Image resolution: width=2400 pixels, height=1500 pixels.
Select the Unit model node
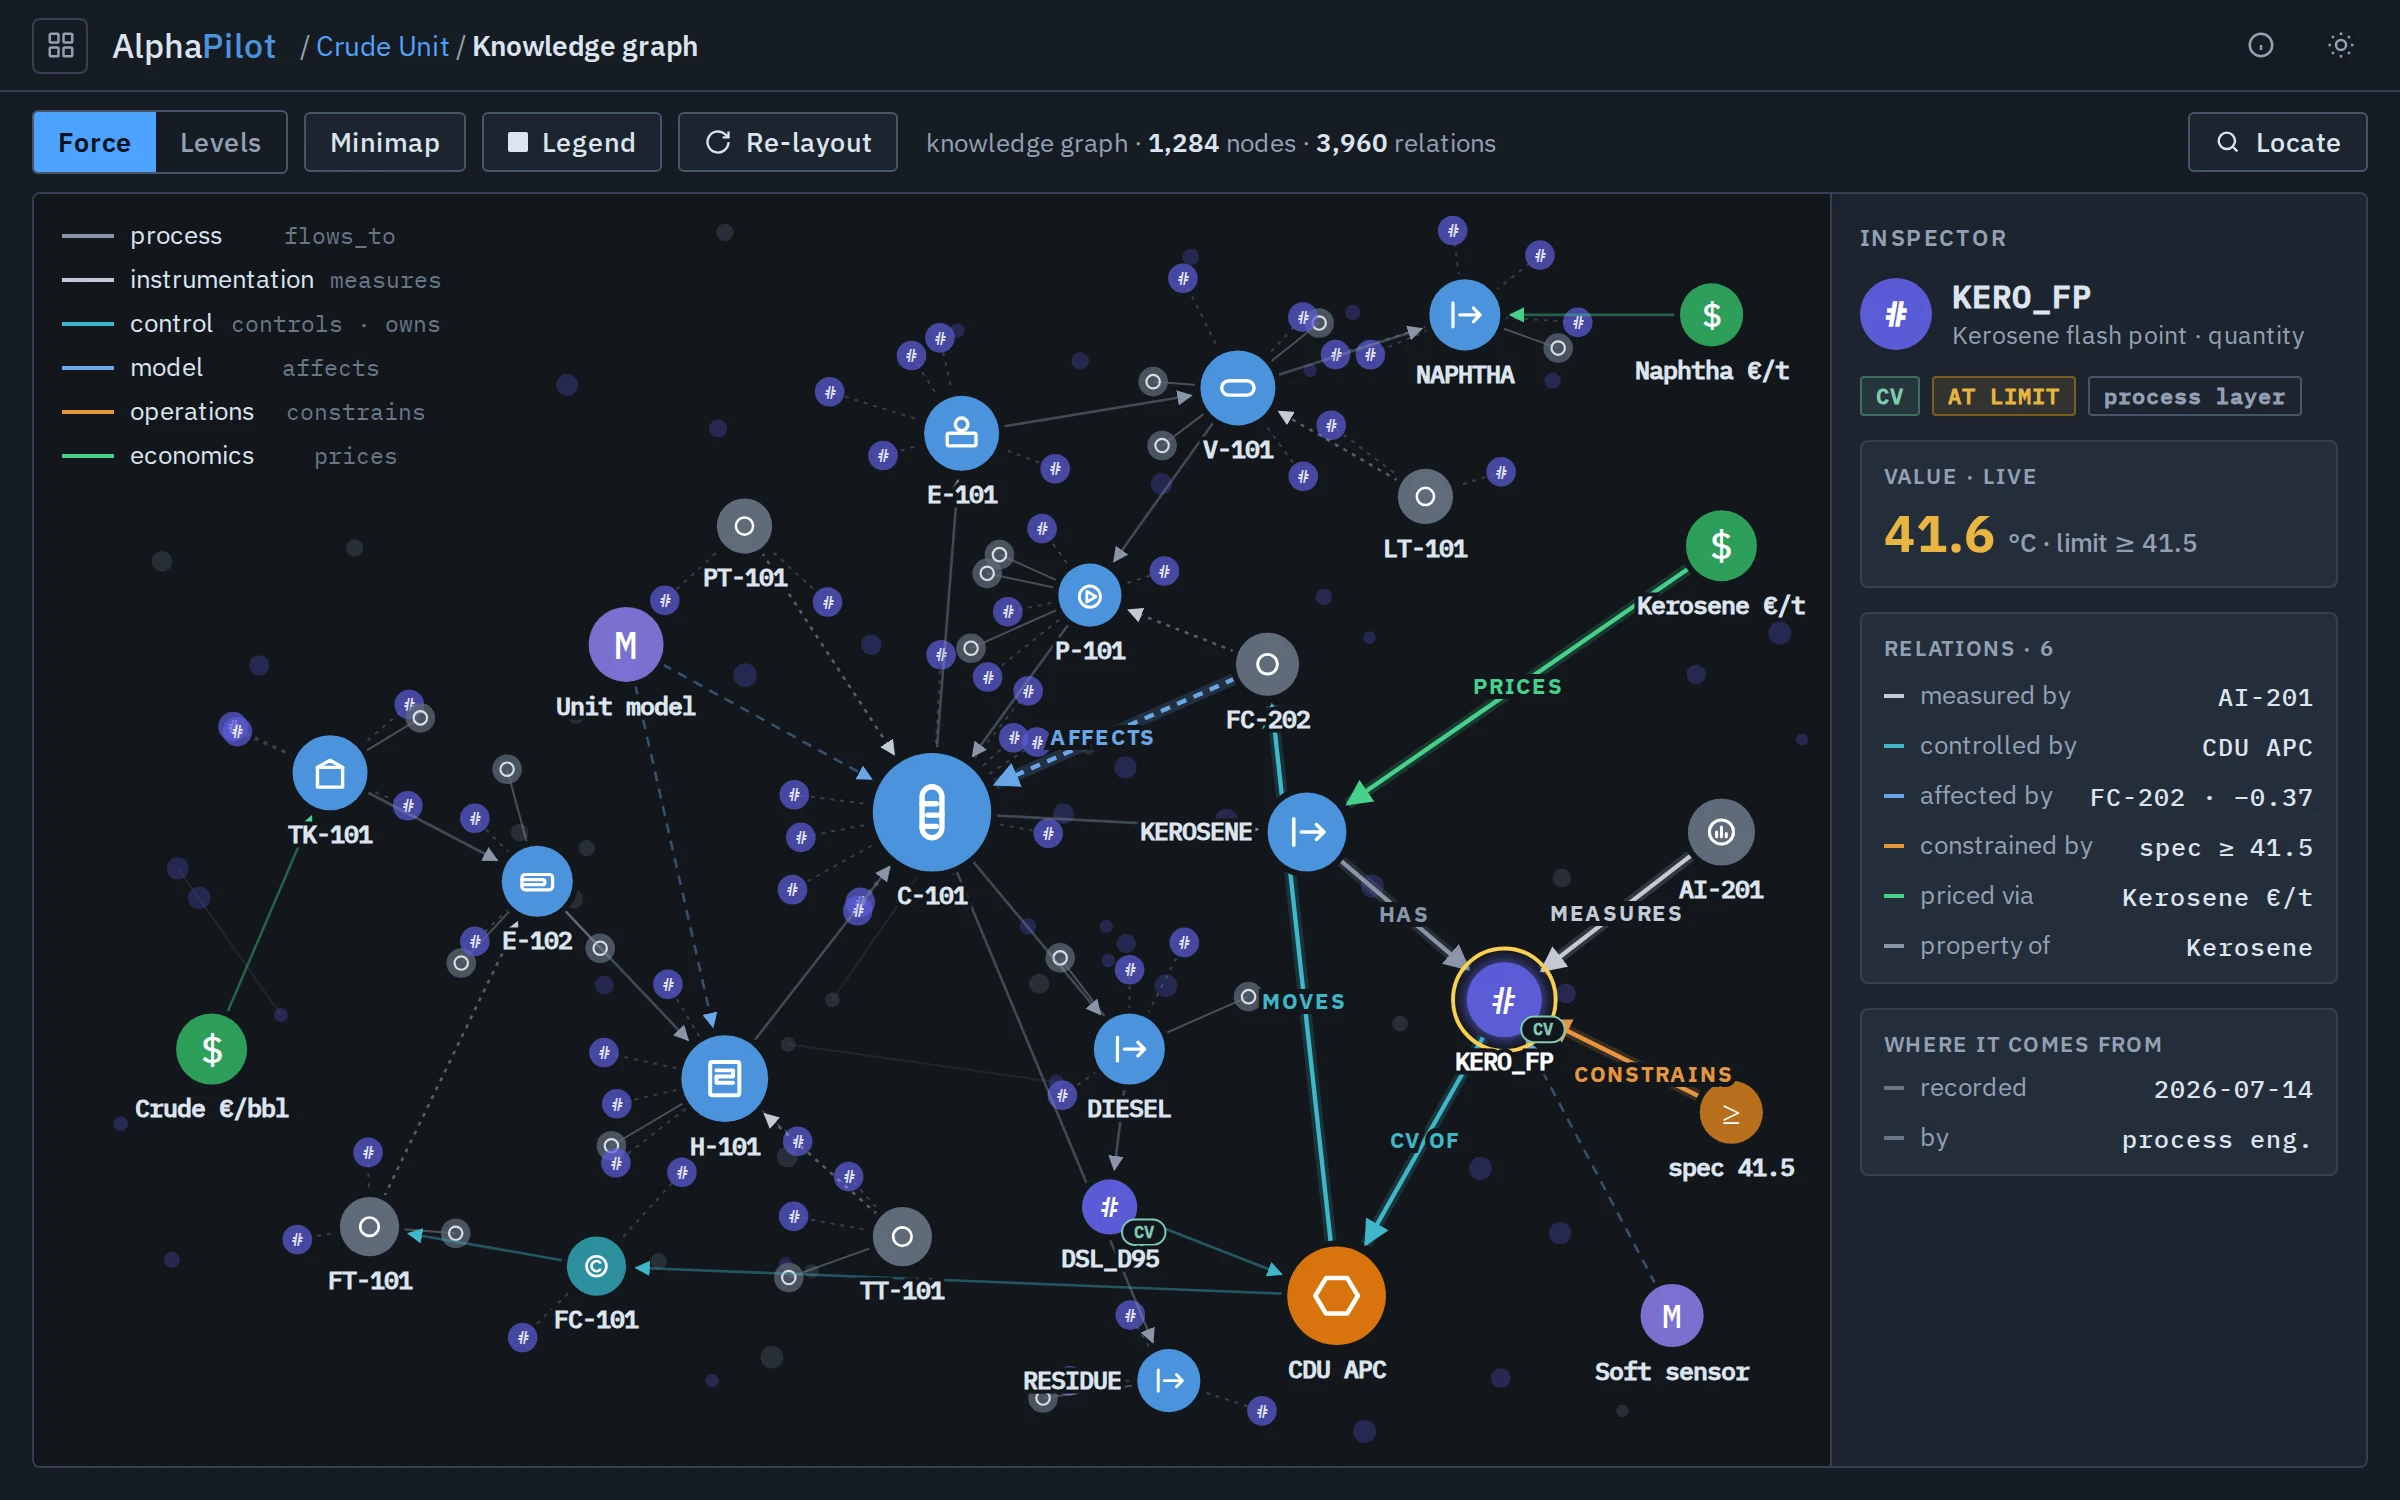(625, 645)
